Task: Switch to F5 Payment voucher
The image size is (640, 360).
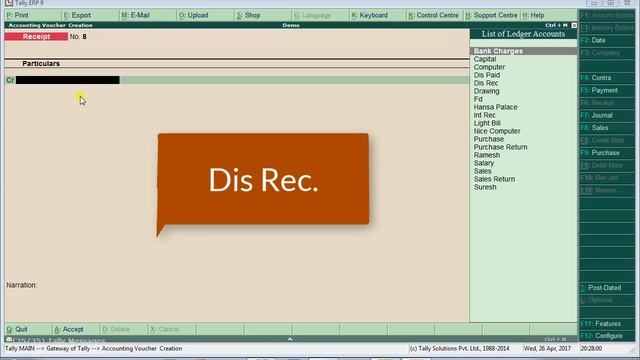Action: pos(607,90)
